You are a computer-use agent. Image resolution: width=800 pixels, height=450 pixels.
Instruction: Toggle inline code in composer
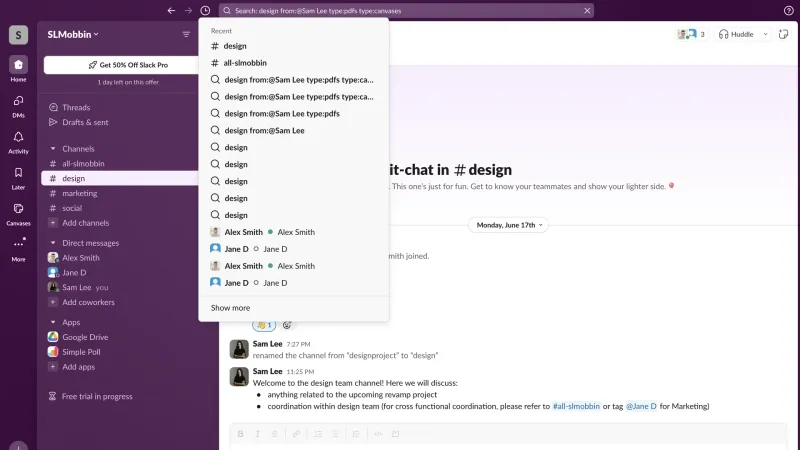pos(378,434)
